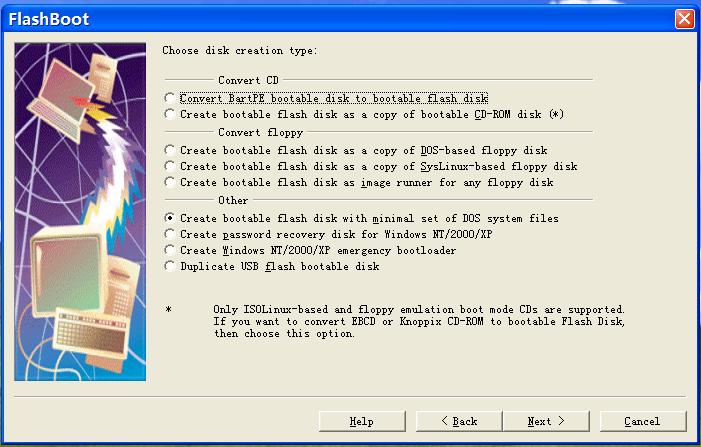701x447 pixels.
Task: Go to previous step with Back button
Action: (x=458, y=421)
